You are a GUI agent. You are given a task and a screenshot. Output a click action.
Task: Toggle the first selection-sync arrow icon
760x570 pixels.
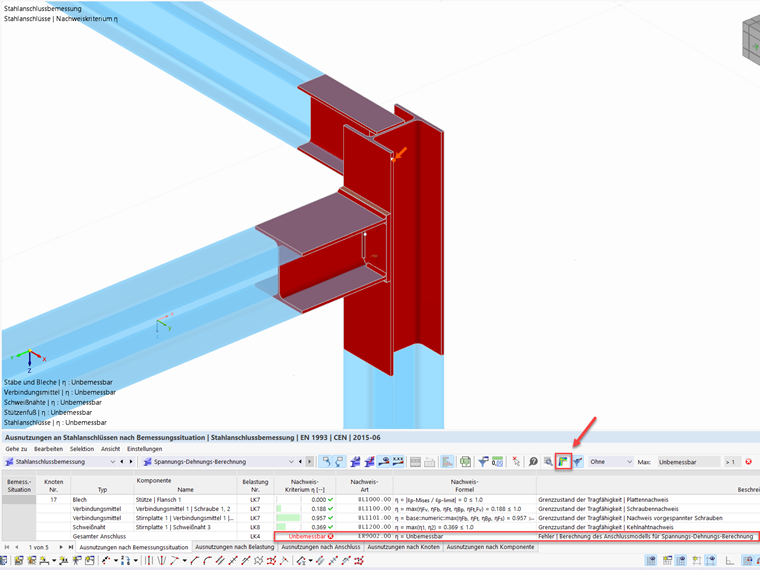pos(326,461)
